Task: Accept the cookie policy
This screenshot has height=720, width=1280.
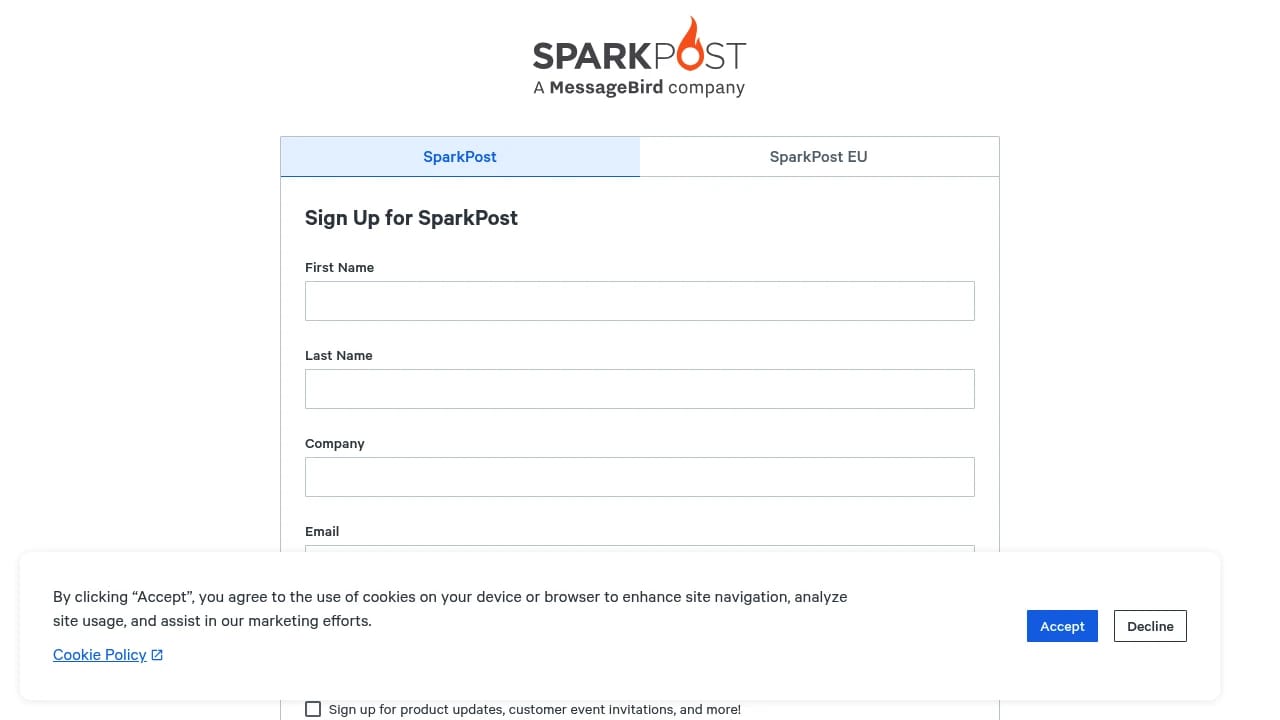Action: [1061, 625]
